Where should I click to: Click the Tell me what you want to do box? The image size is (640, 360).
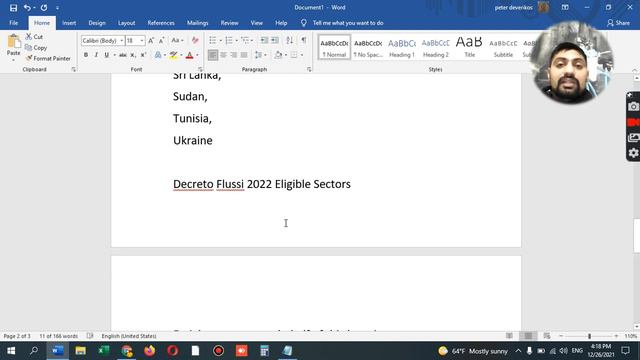[x=348, y=23]
